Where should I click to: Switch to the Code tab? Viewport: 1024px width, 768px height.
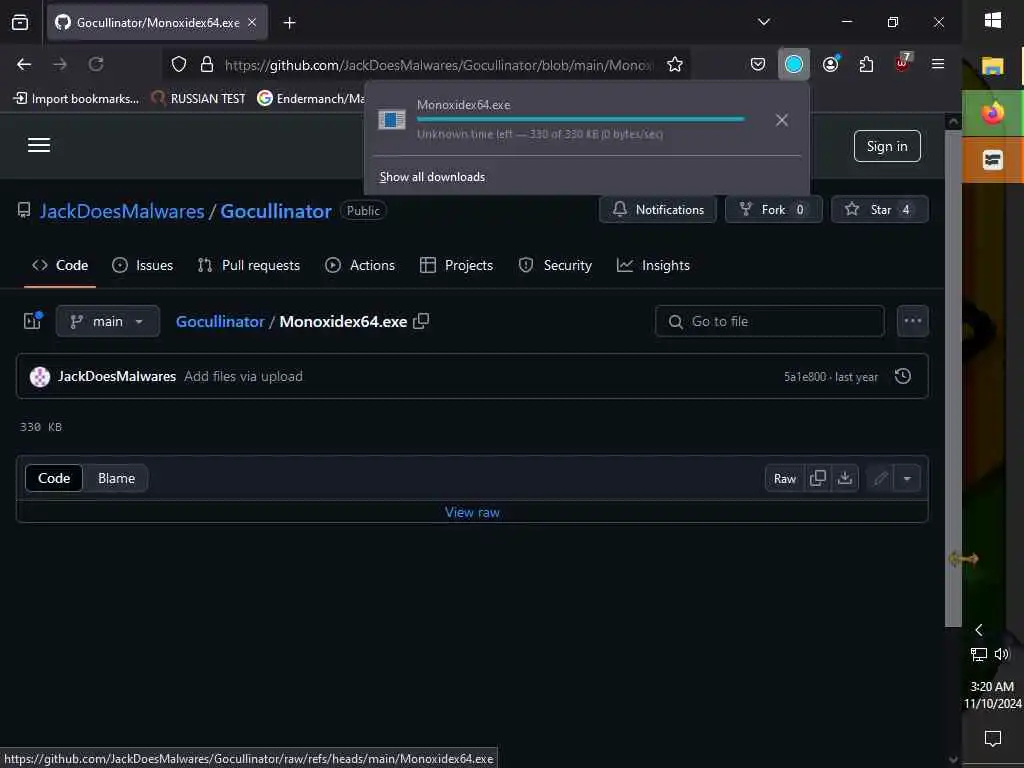tap(60, 266)
